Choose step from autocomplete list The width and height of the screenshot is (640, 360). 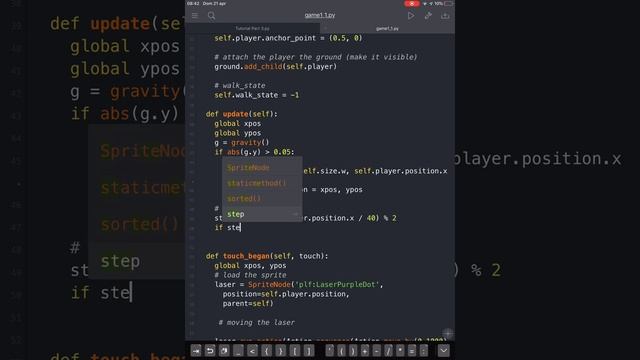tap(262, 214)
